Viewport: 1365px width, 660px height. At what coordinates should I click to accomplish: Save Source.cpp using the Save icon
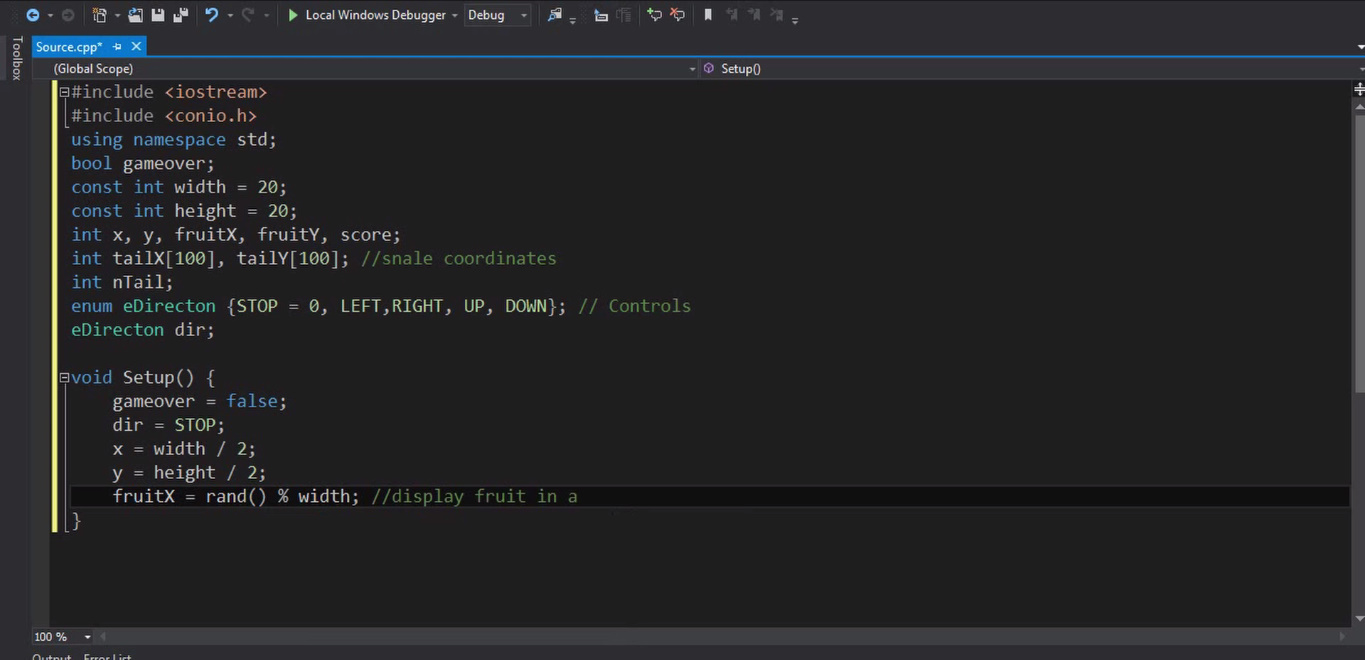[158, 14]
